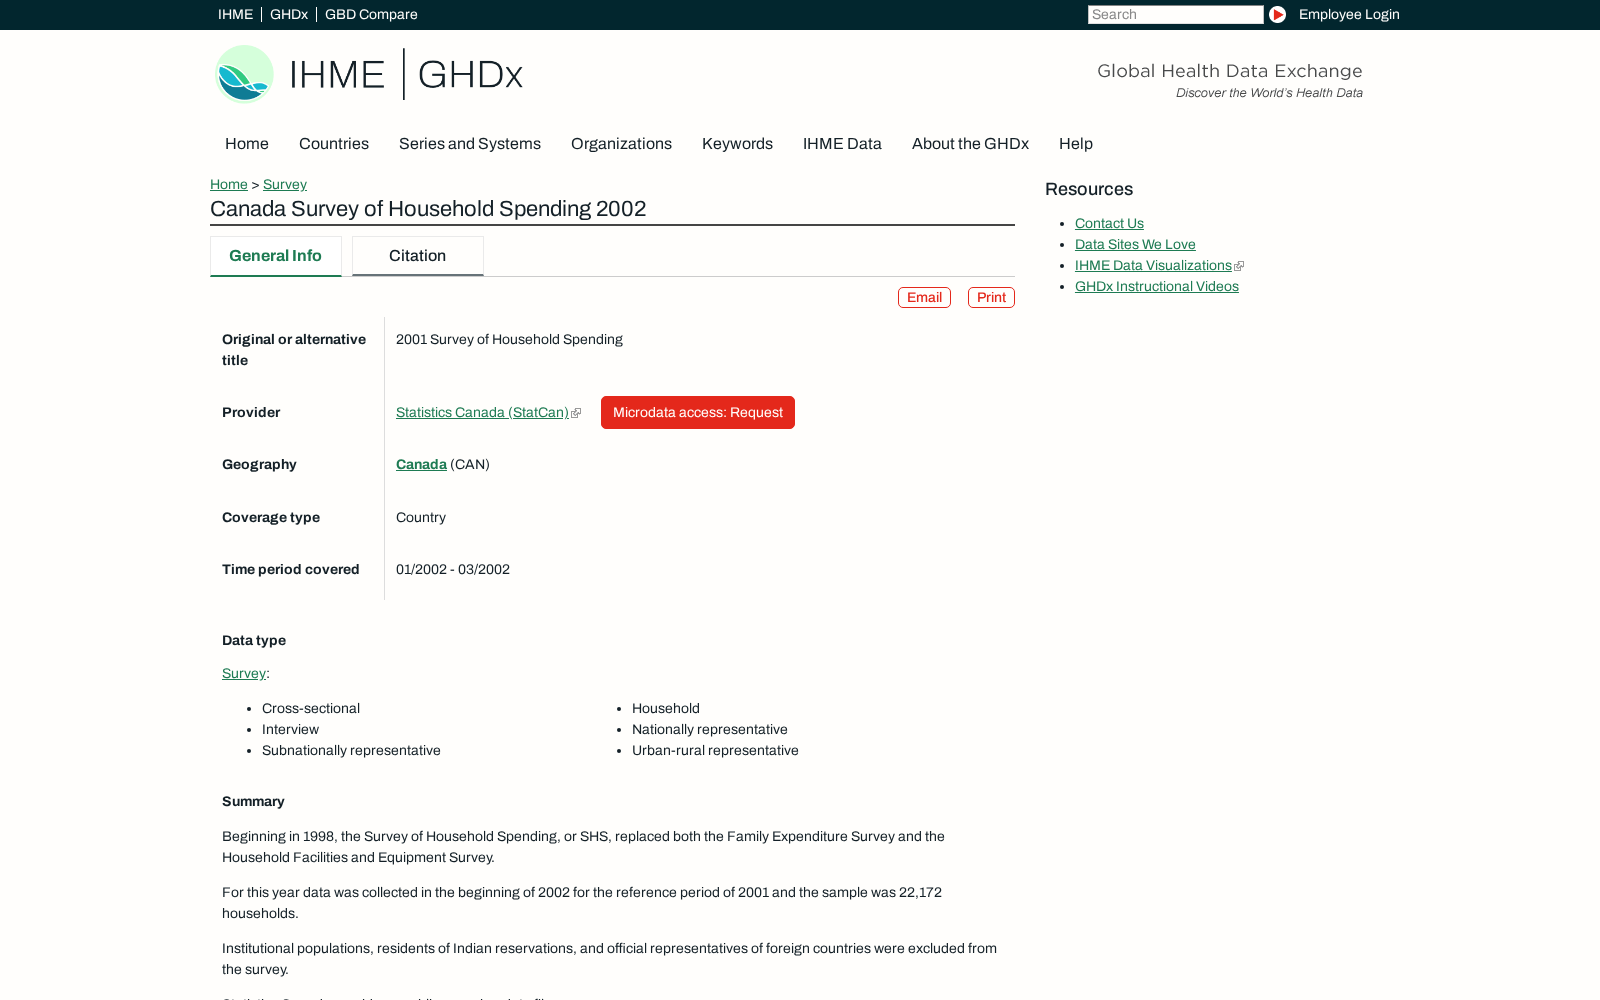1600x1000 pixels.
Task: Switch to the Citation tab
Action: [x=418, y=256]
